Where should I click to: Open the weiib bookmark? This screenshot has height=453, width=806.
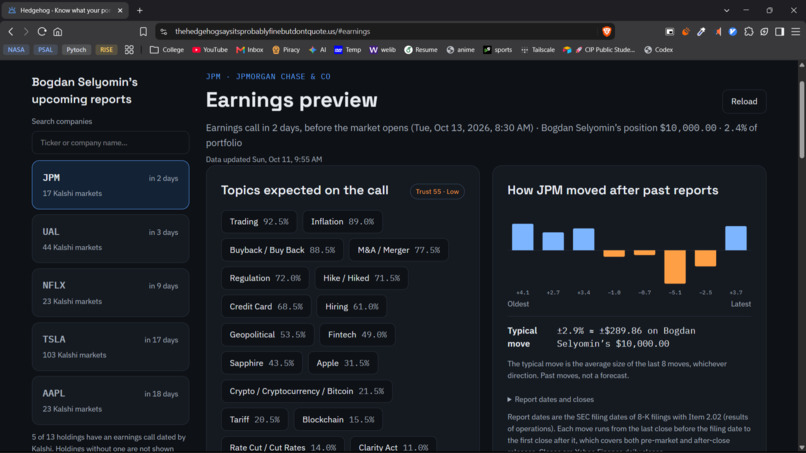tap(382, 50)
